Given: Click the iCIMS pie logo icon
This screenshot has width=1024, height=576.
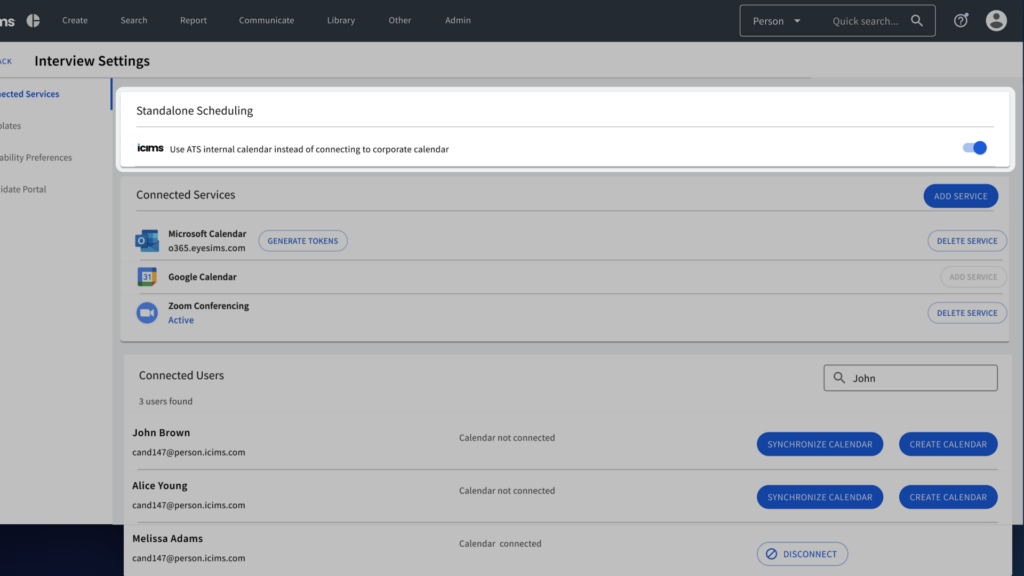Looking at the screenshot, I should [33, 20].
